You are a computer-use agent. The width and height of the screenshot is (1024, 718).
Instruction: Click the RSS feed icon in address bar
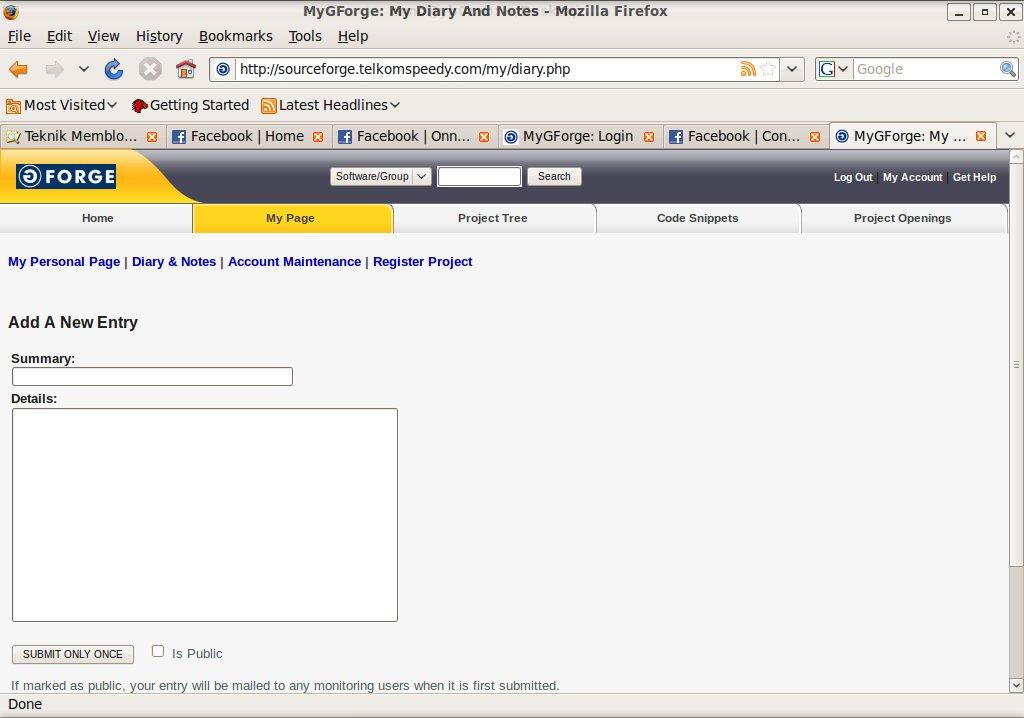pos(748,69)
